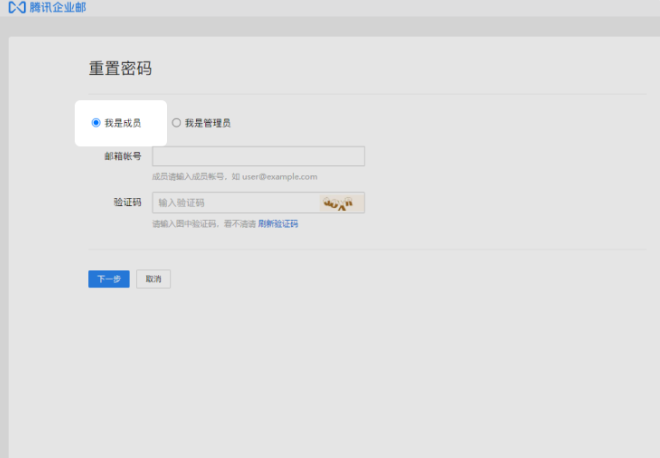Click the 刷新验证码 link
The height and width of the screenshot is (458, 660).
278,224
